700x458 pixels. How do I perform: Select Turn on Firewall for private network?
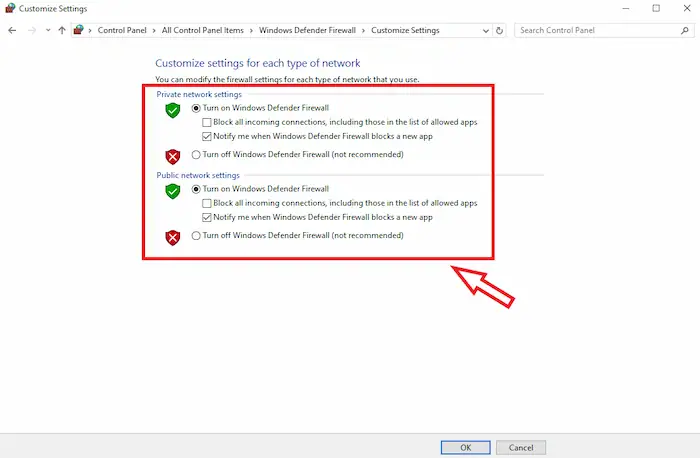coord(196,108)
